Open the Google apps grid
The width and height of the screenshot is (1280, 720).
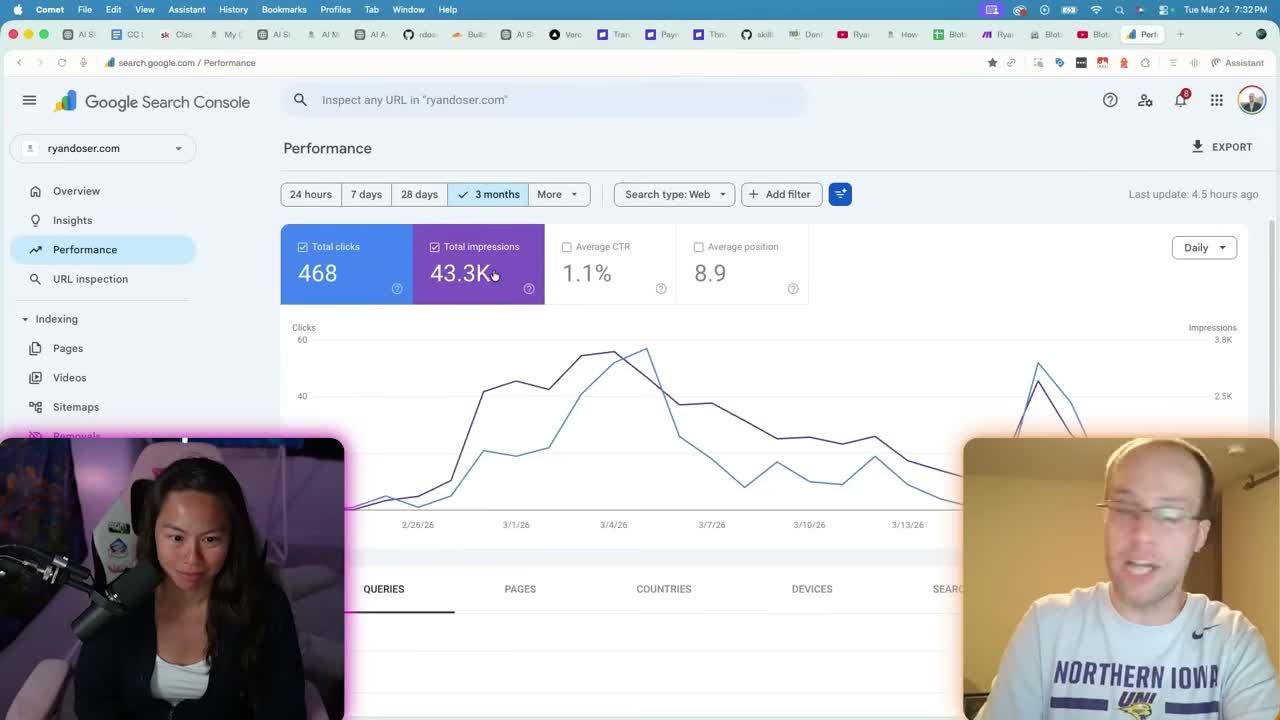click(x=1216, y=100)
